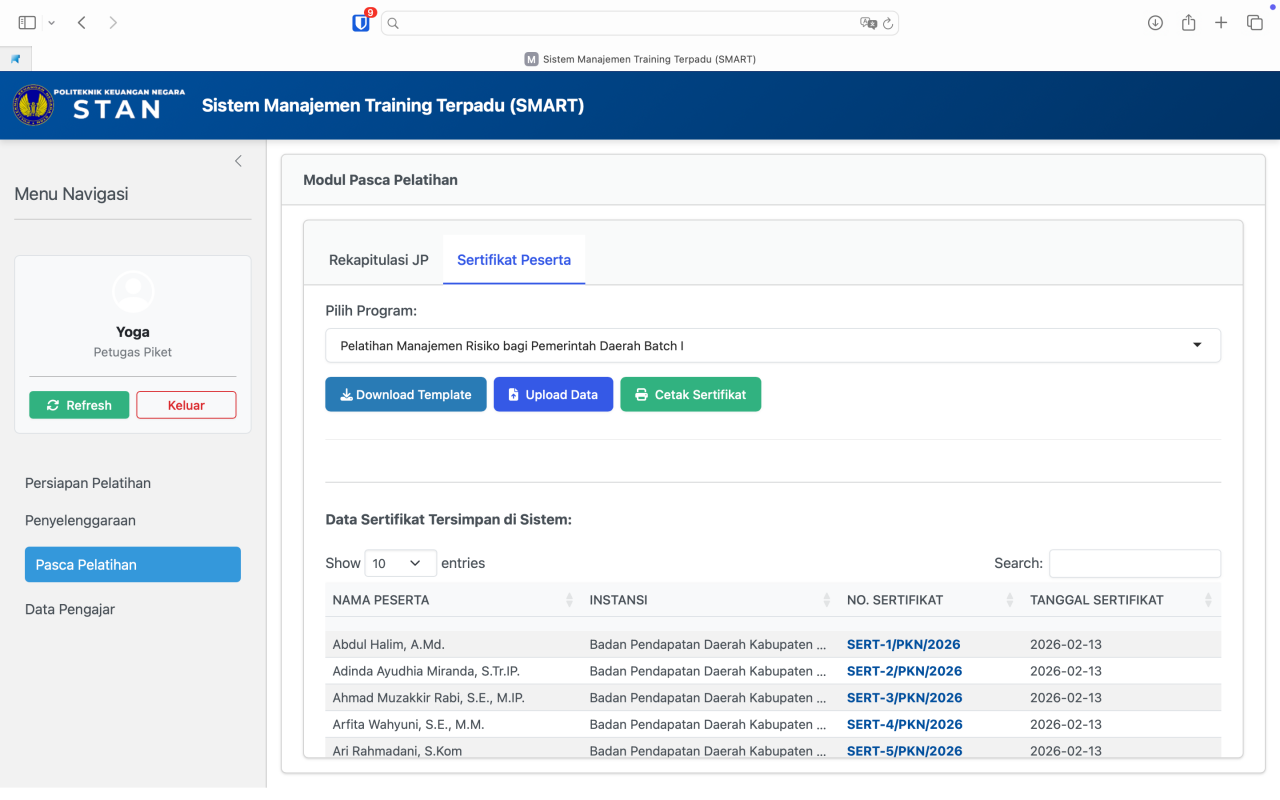1280x800 pixels.
Task: Show the tab overview icon
Action: click(x=1254, y=22)
